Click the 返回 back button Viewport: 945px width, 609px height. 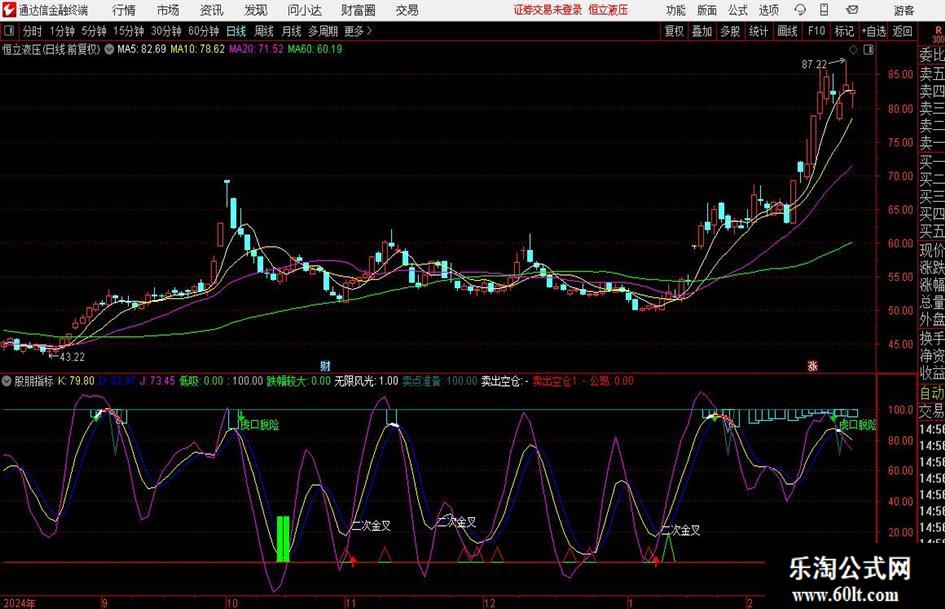point(902,31)
